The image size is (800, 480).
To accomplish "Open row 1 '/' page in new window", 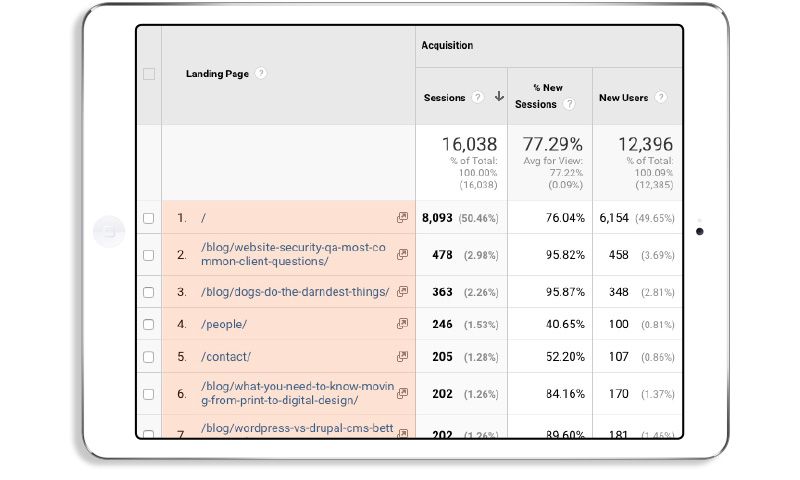I will 403,217.
